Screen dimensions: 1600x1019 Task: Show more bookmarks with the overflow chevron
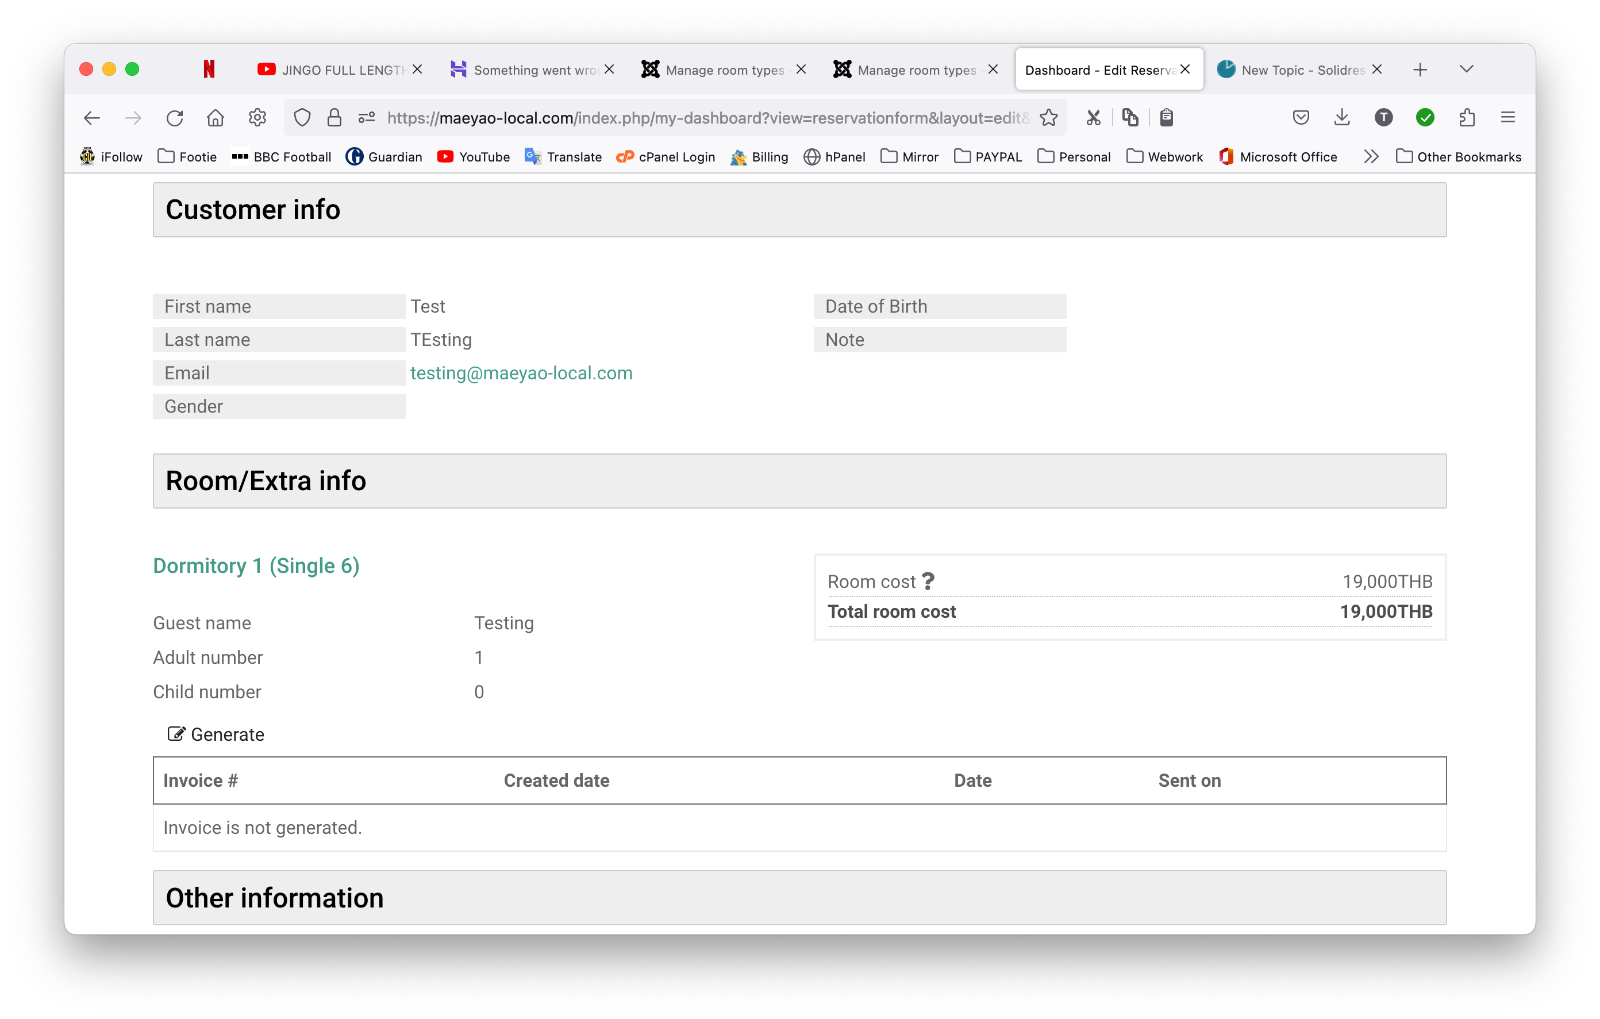[1371, 157]
